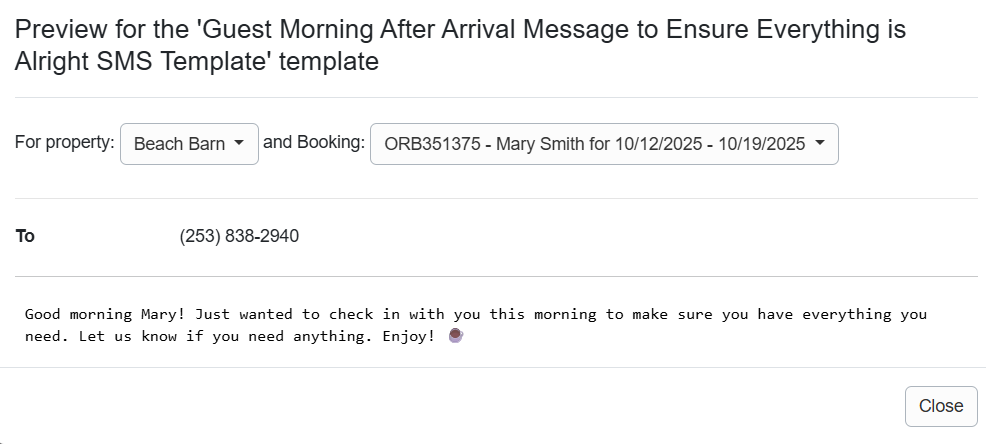Screen dimensions: 986x444
Task: Expand the Mary Smith booking dropdown
Action: (603, 144)
